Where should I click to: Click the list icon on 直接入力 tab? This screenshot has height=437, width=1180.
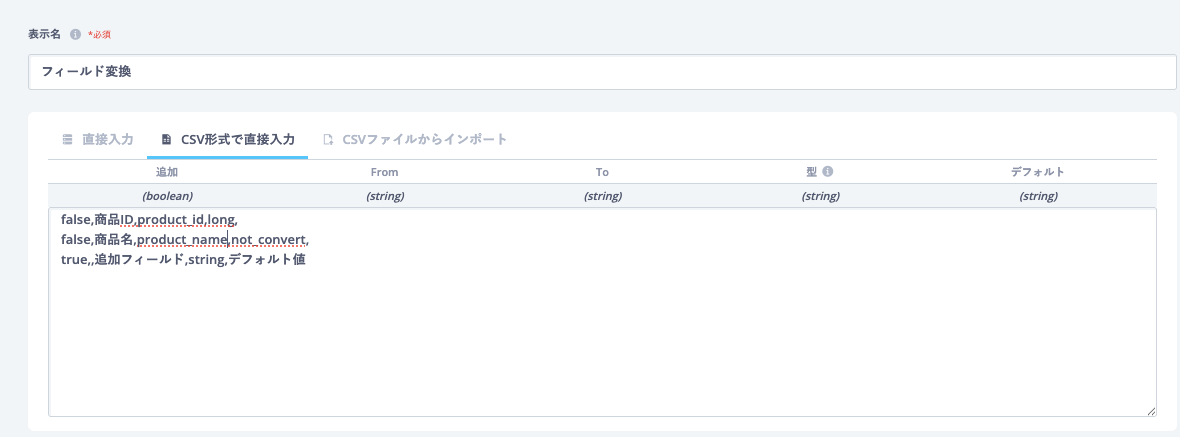(x=67, y=139)
